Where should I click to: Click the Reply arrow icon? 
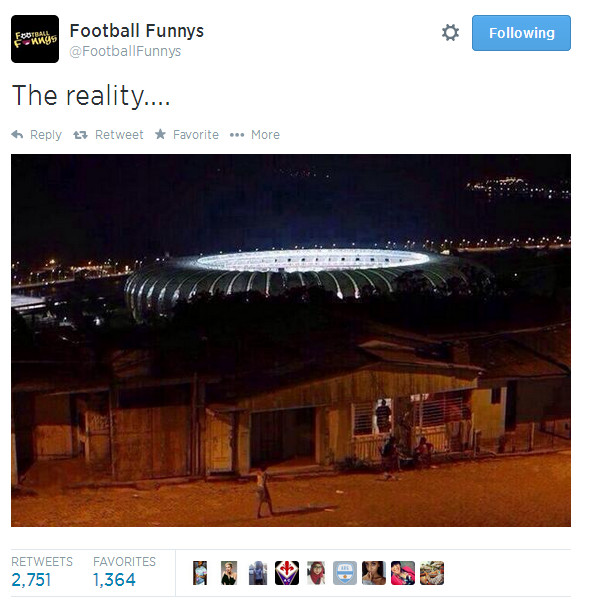click(17, 135)
